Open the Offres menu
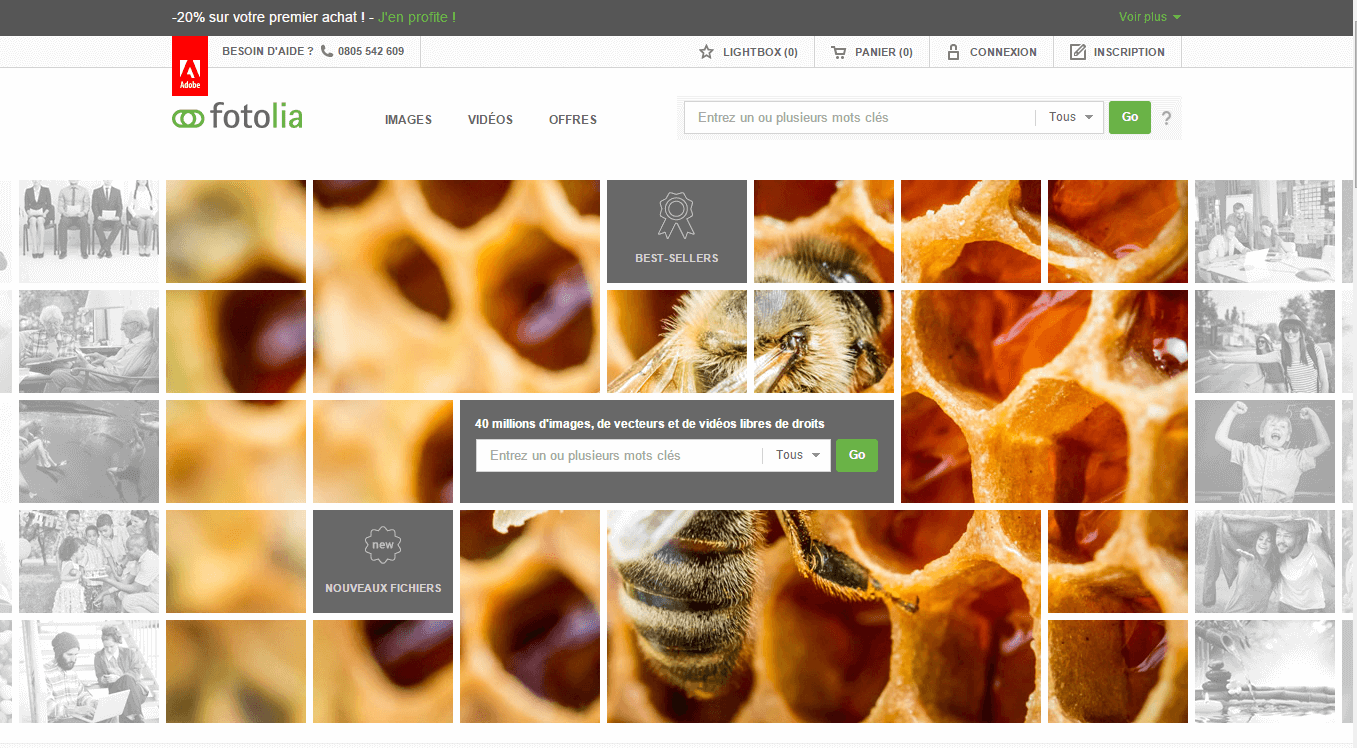The width and height of the screenshot is (1357, 748). [572, 120]
